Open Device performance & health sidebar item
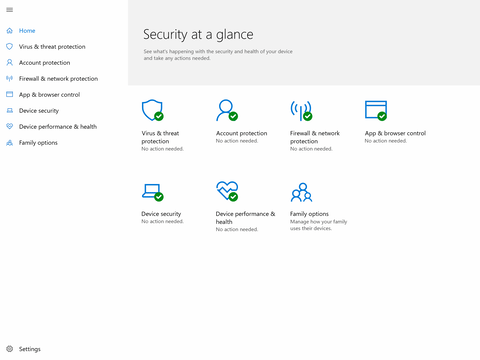Image resolution: width=480 pixels, height=360 pixels. tap(58, 127)
